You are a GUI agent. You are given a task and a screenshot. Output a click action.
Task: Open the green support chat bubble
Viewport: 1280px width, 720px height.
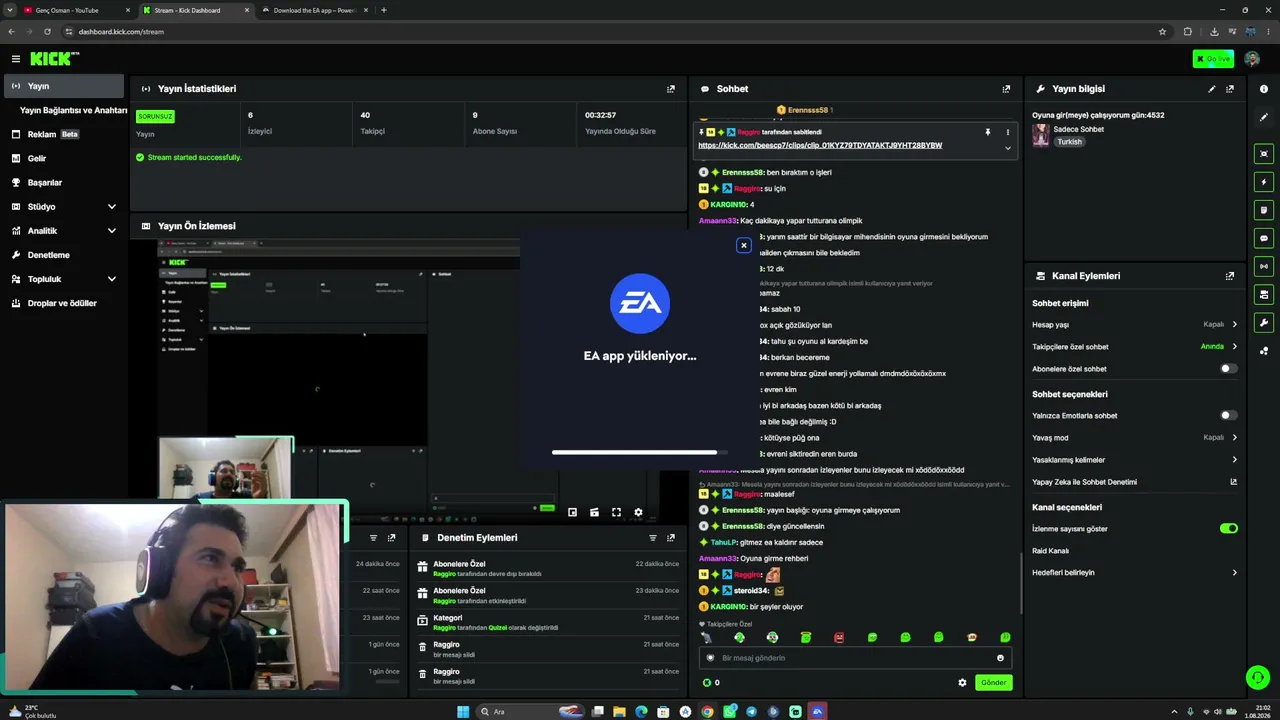pos(1258,677)
